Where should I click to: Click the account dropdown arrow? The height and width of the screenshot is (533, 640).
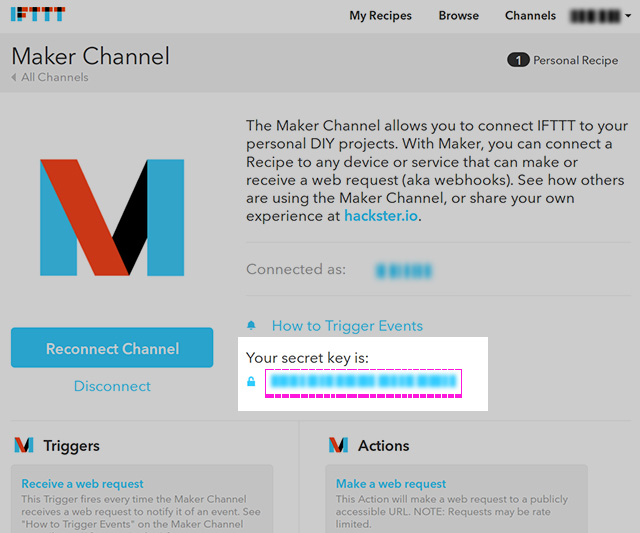(x=628, y=16)
